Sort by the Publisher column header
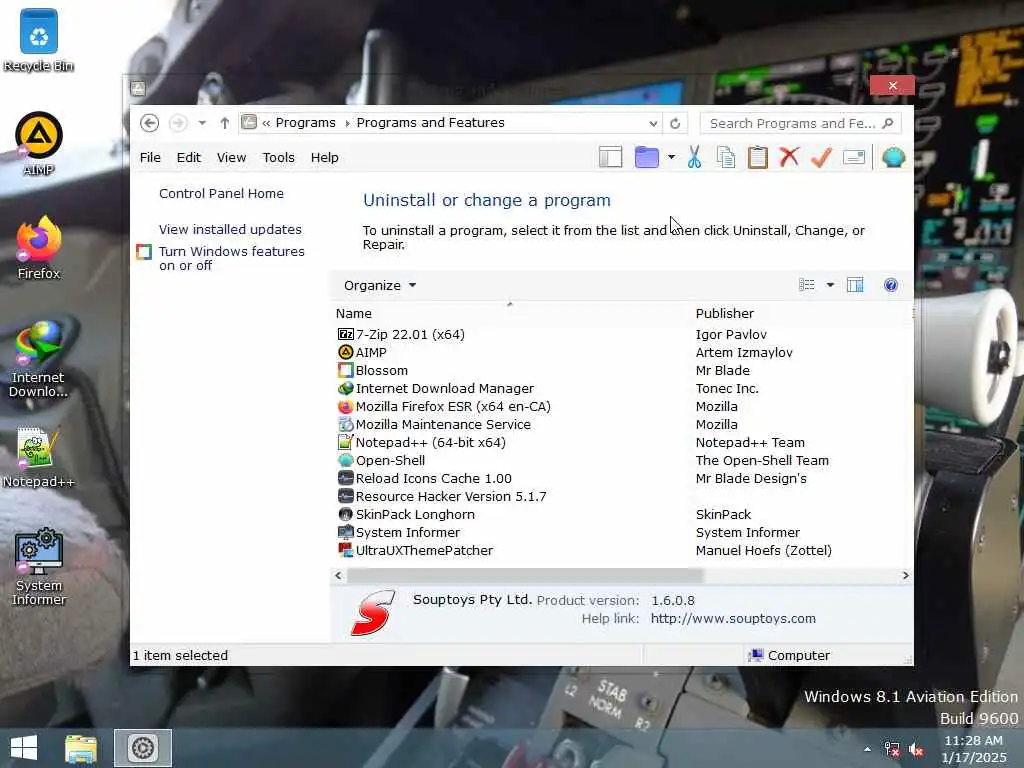The height and width of the screenshot is (768, 1024). click(725, 313)
